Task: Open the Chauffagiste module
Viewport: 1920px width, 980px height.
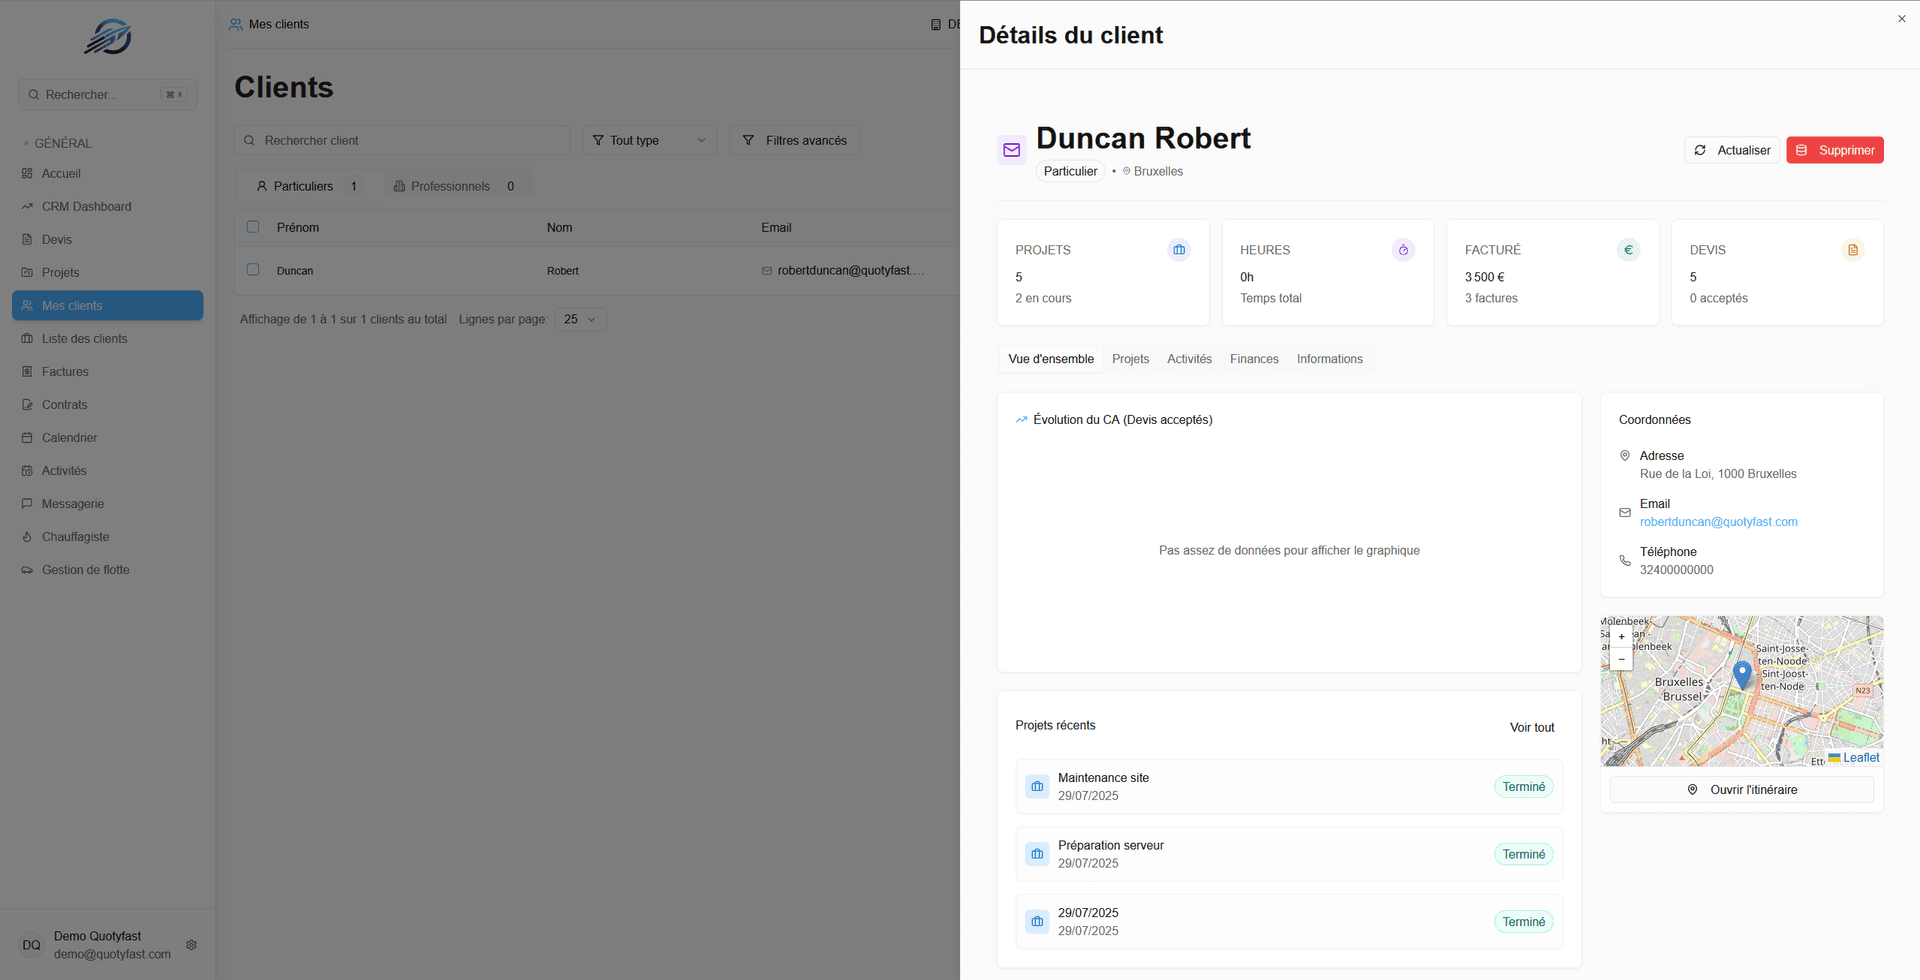Action: tap(76, 536)
